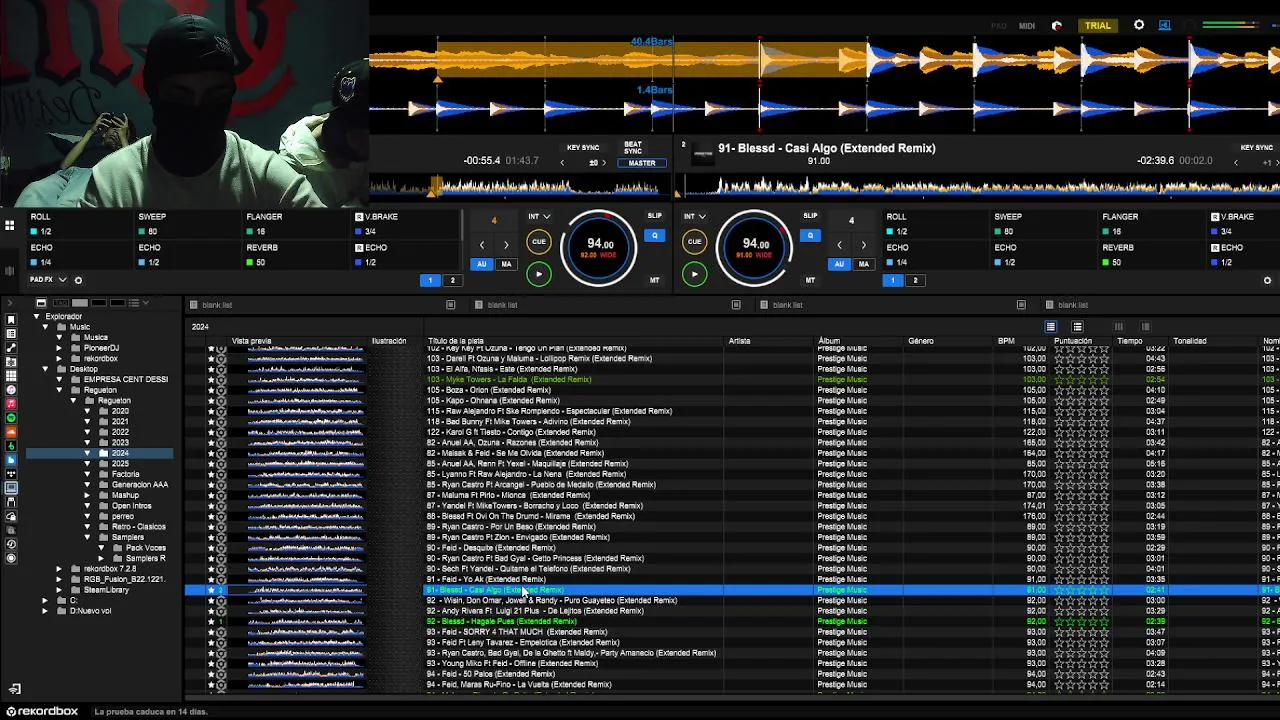Sort by the Tiempo column header

coord(1130,341)
